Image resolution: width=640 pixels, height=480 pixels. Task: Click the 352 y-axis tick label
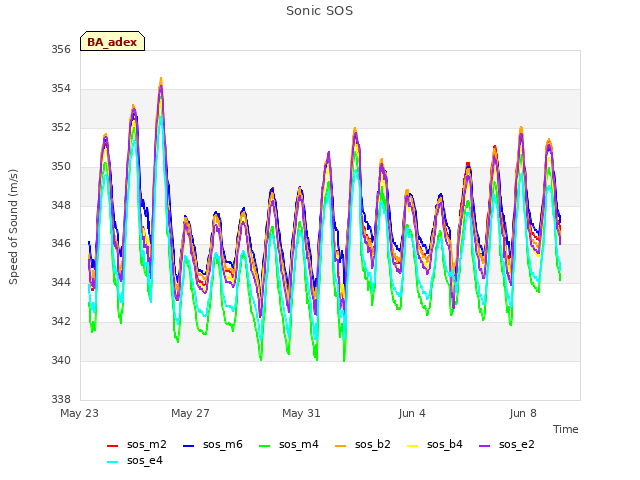click(61, 128)
